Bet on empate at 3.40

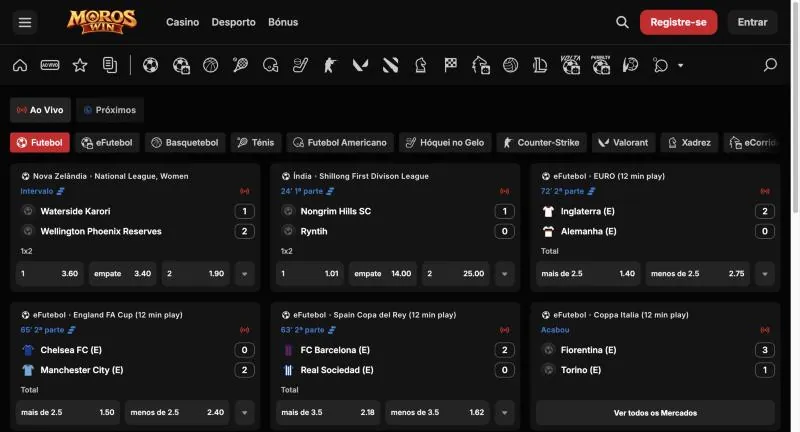(x=122, y=274)
